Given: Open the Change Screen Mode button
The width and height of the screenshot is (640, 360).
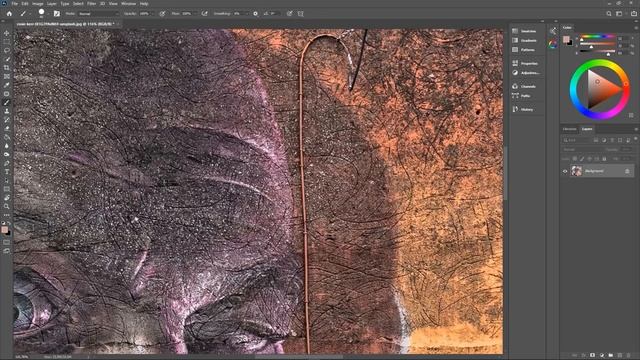Looking at the screenshot, I should [7, 251].
